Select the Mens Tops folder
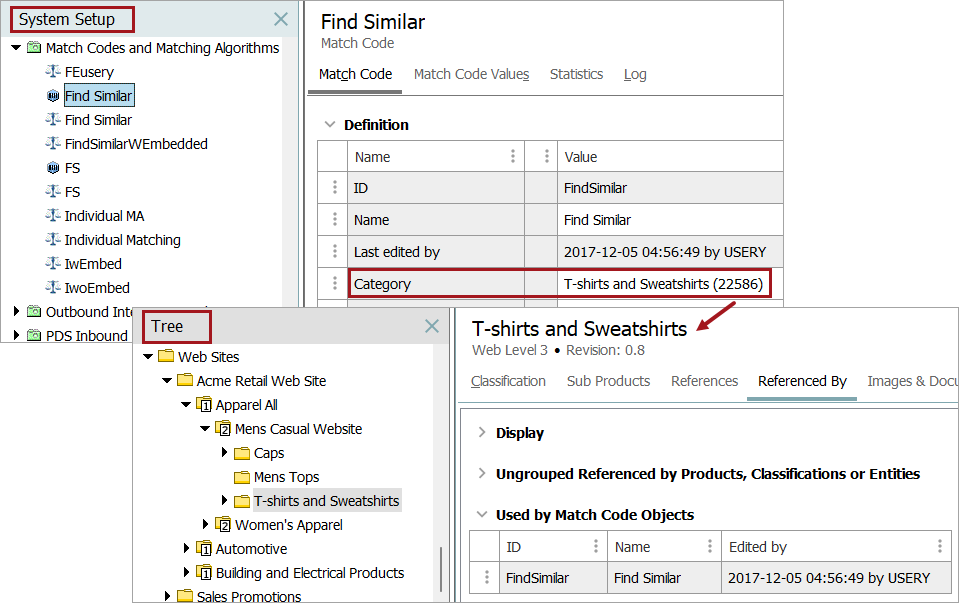Viewport: 959px width, 603px height. [x=286, y=477]
